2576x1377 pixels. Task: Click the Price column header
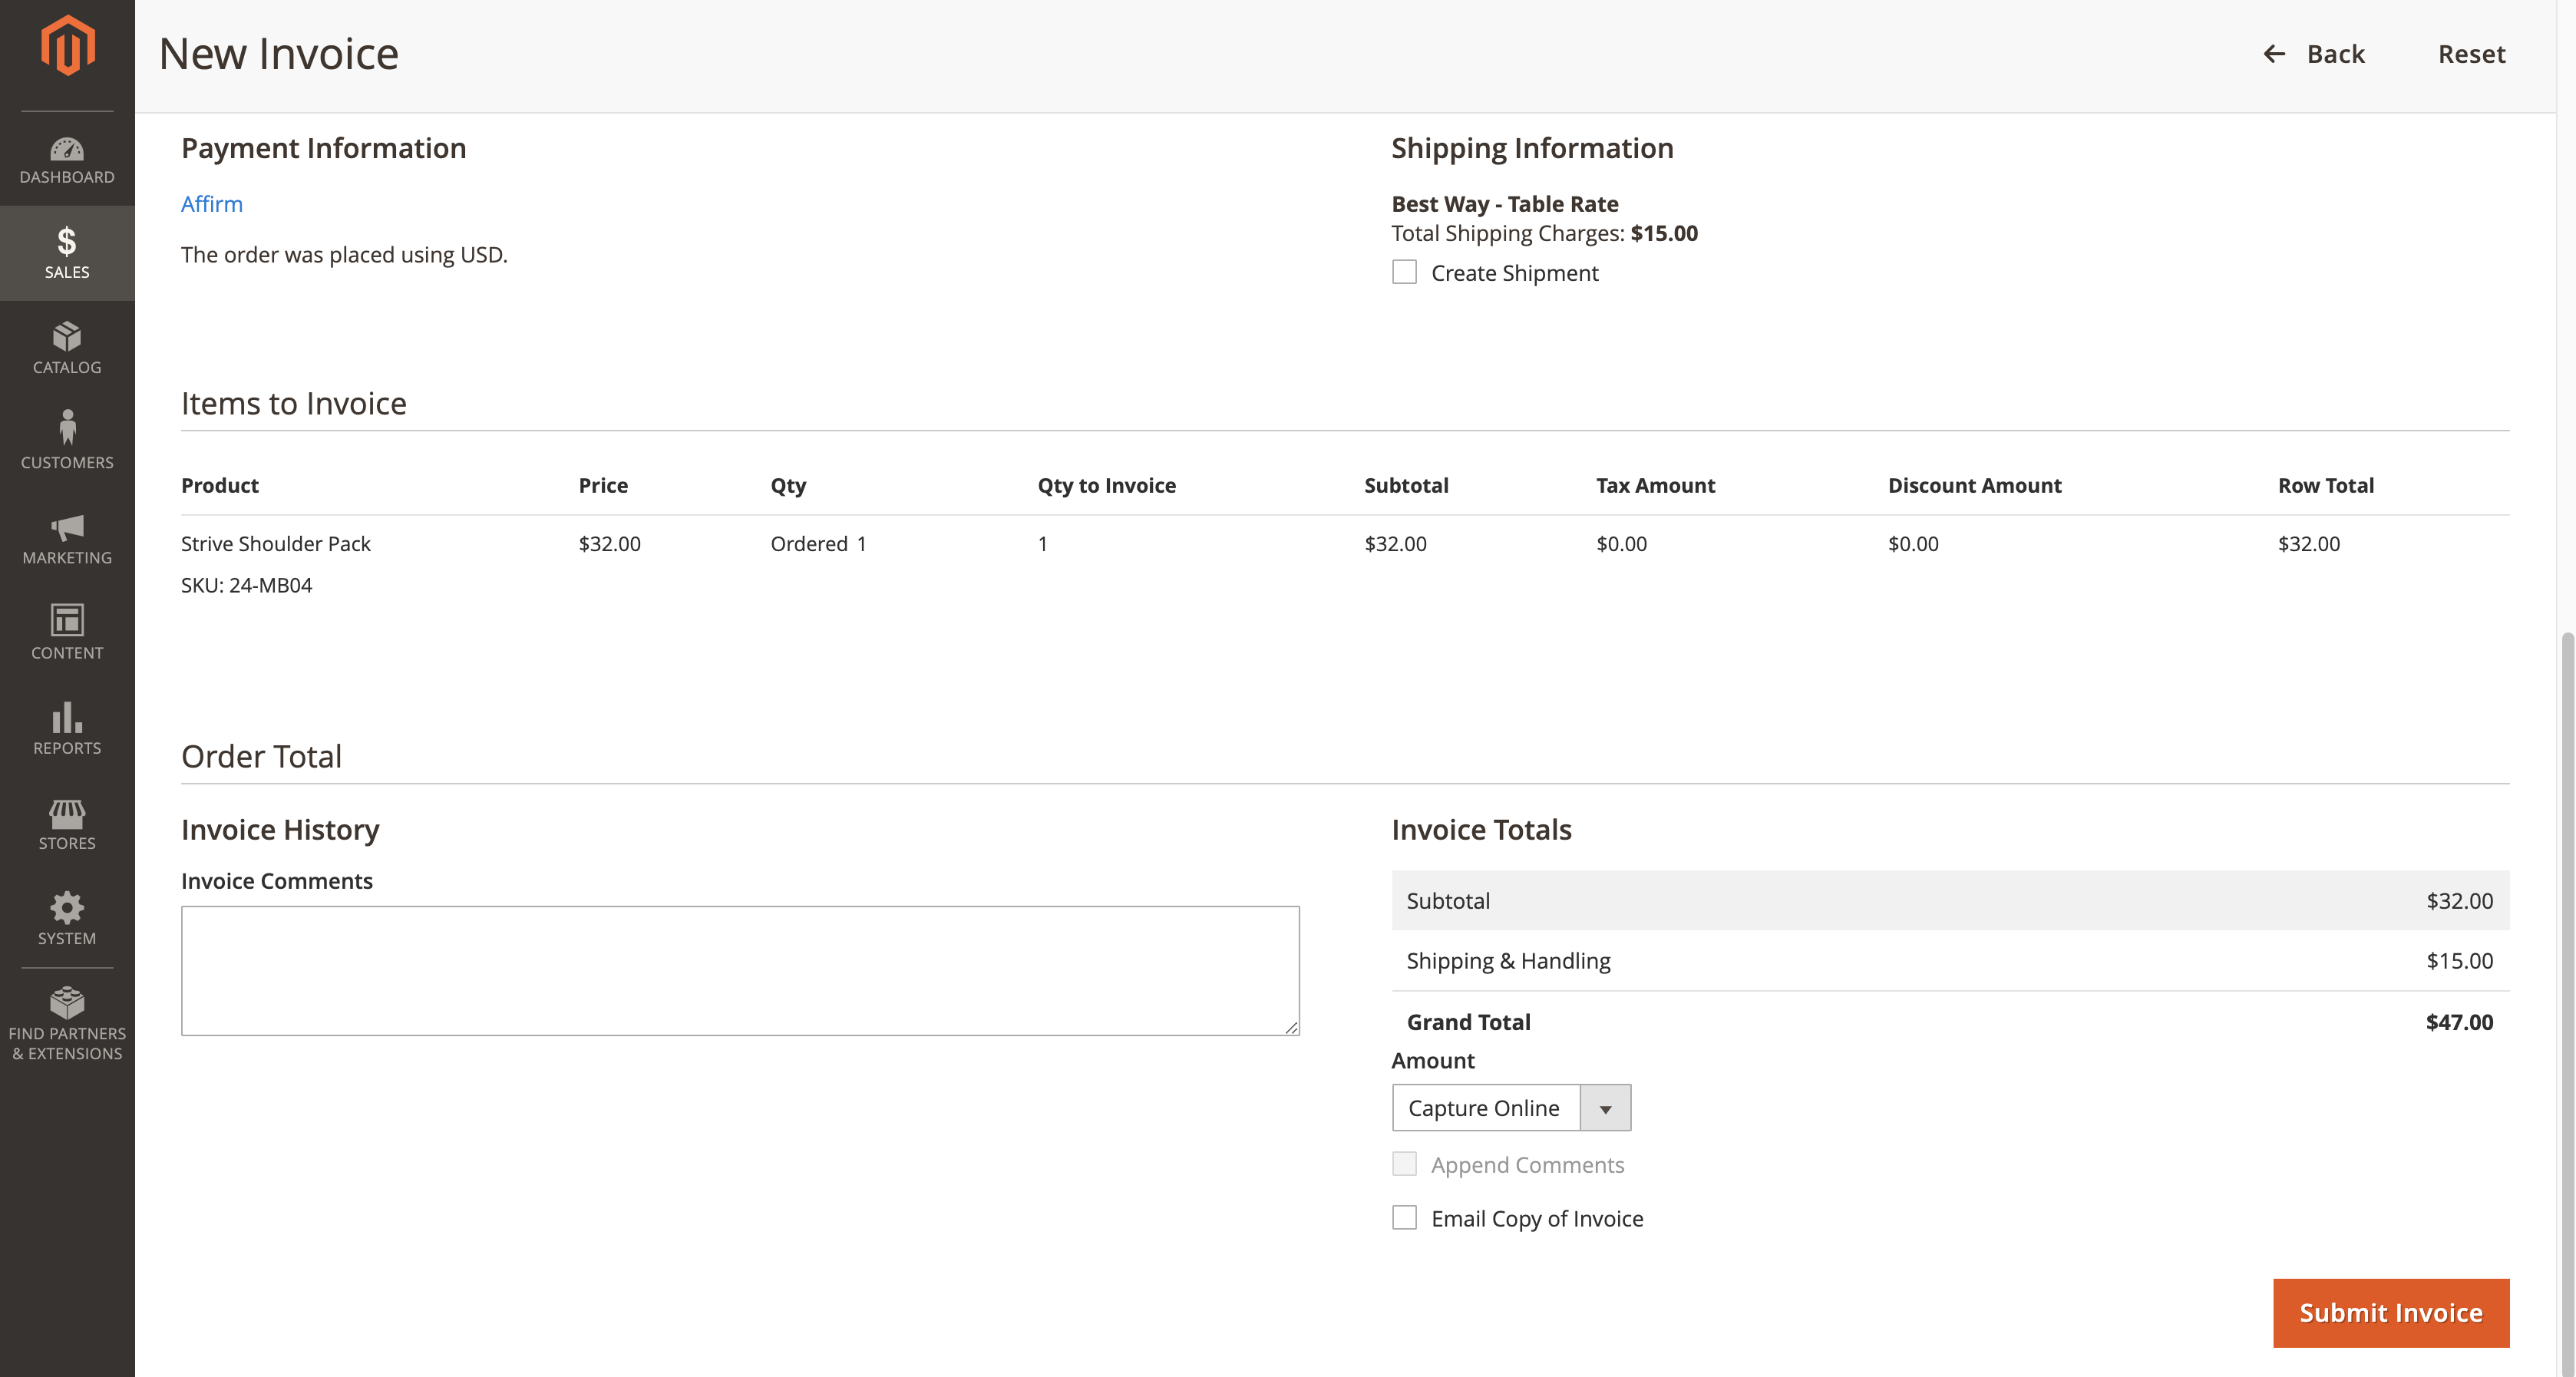tap(603, 486)
